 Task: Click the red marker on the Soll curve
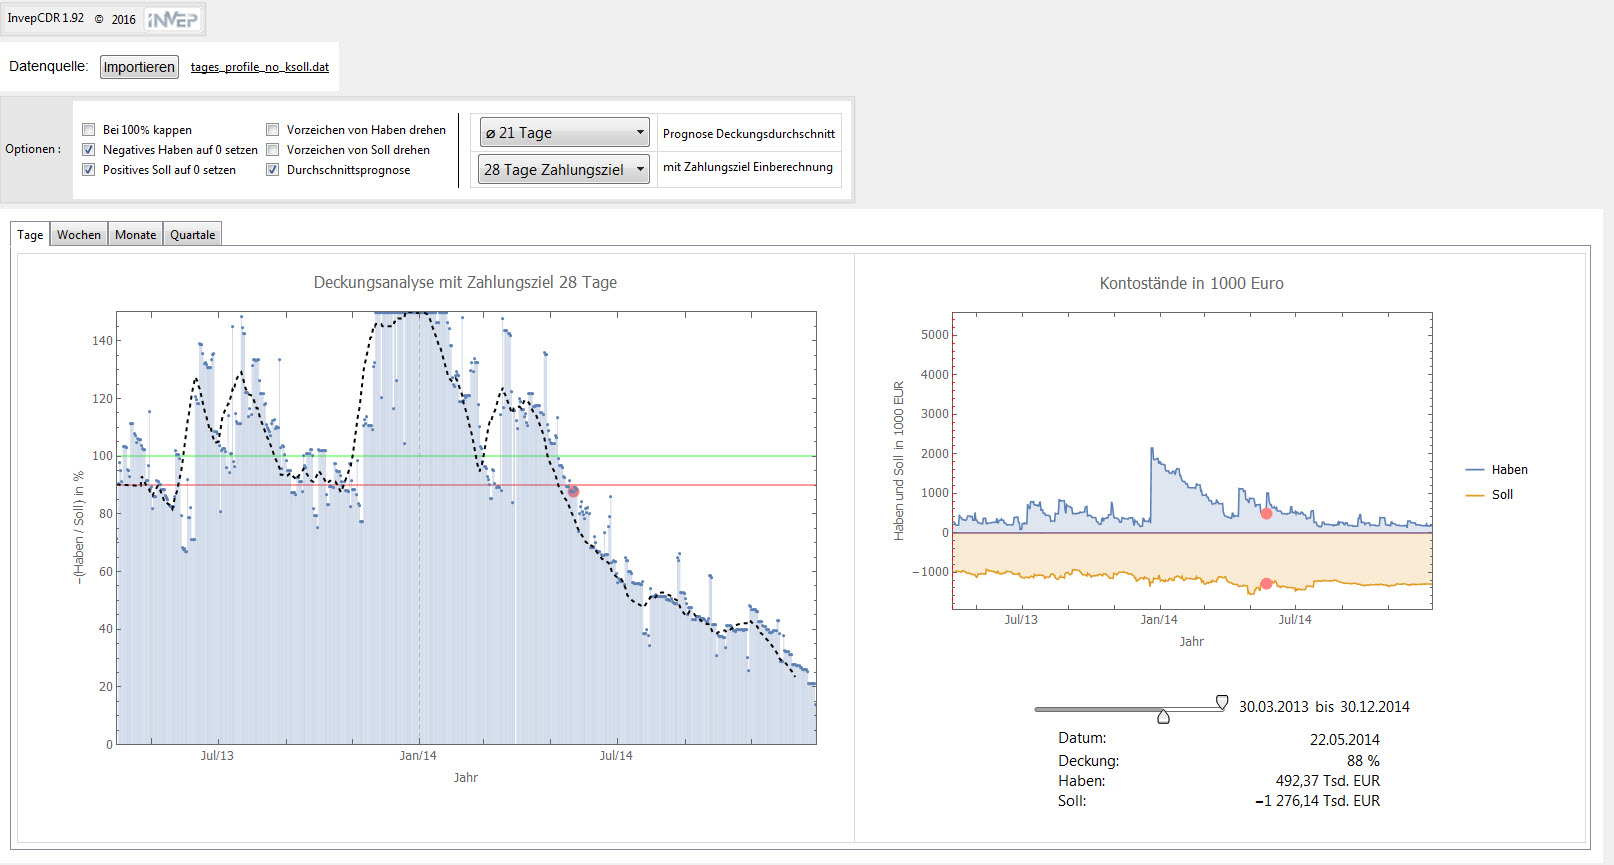click(1266, 583)
